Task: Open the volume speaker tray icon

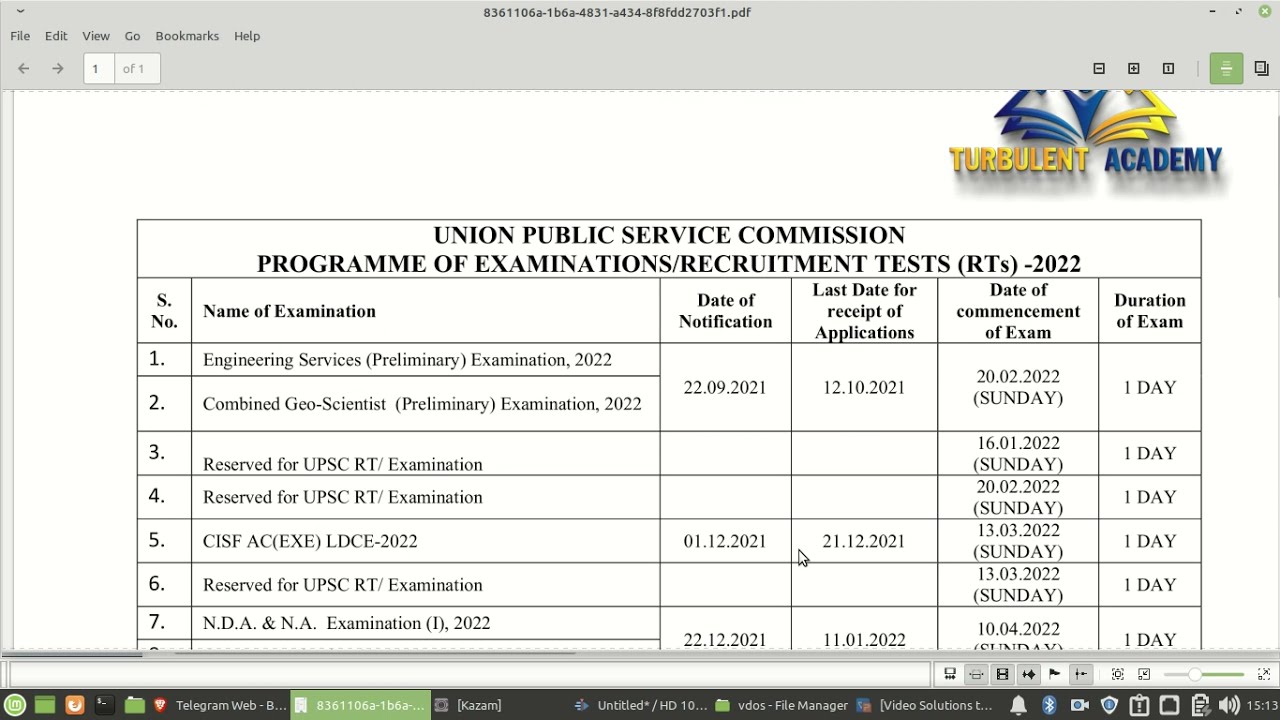Action: (x=1229, y=705)
